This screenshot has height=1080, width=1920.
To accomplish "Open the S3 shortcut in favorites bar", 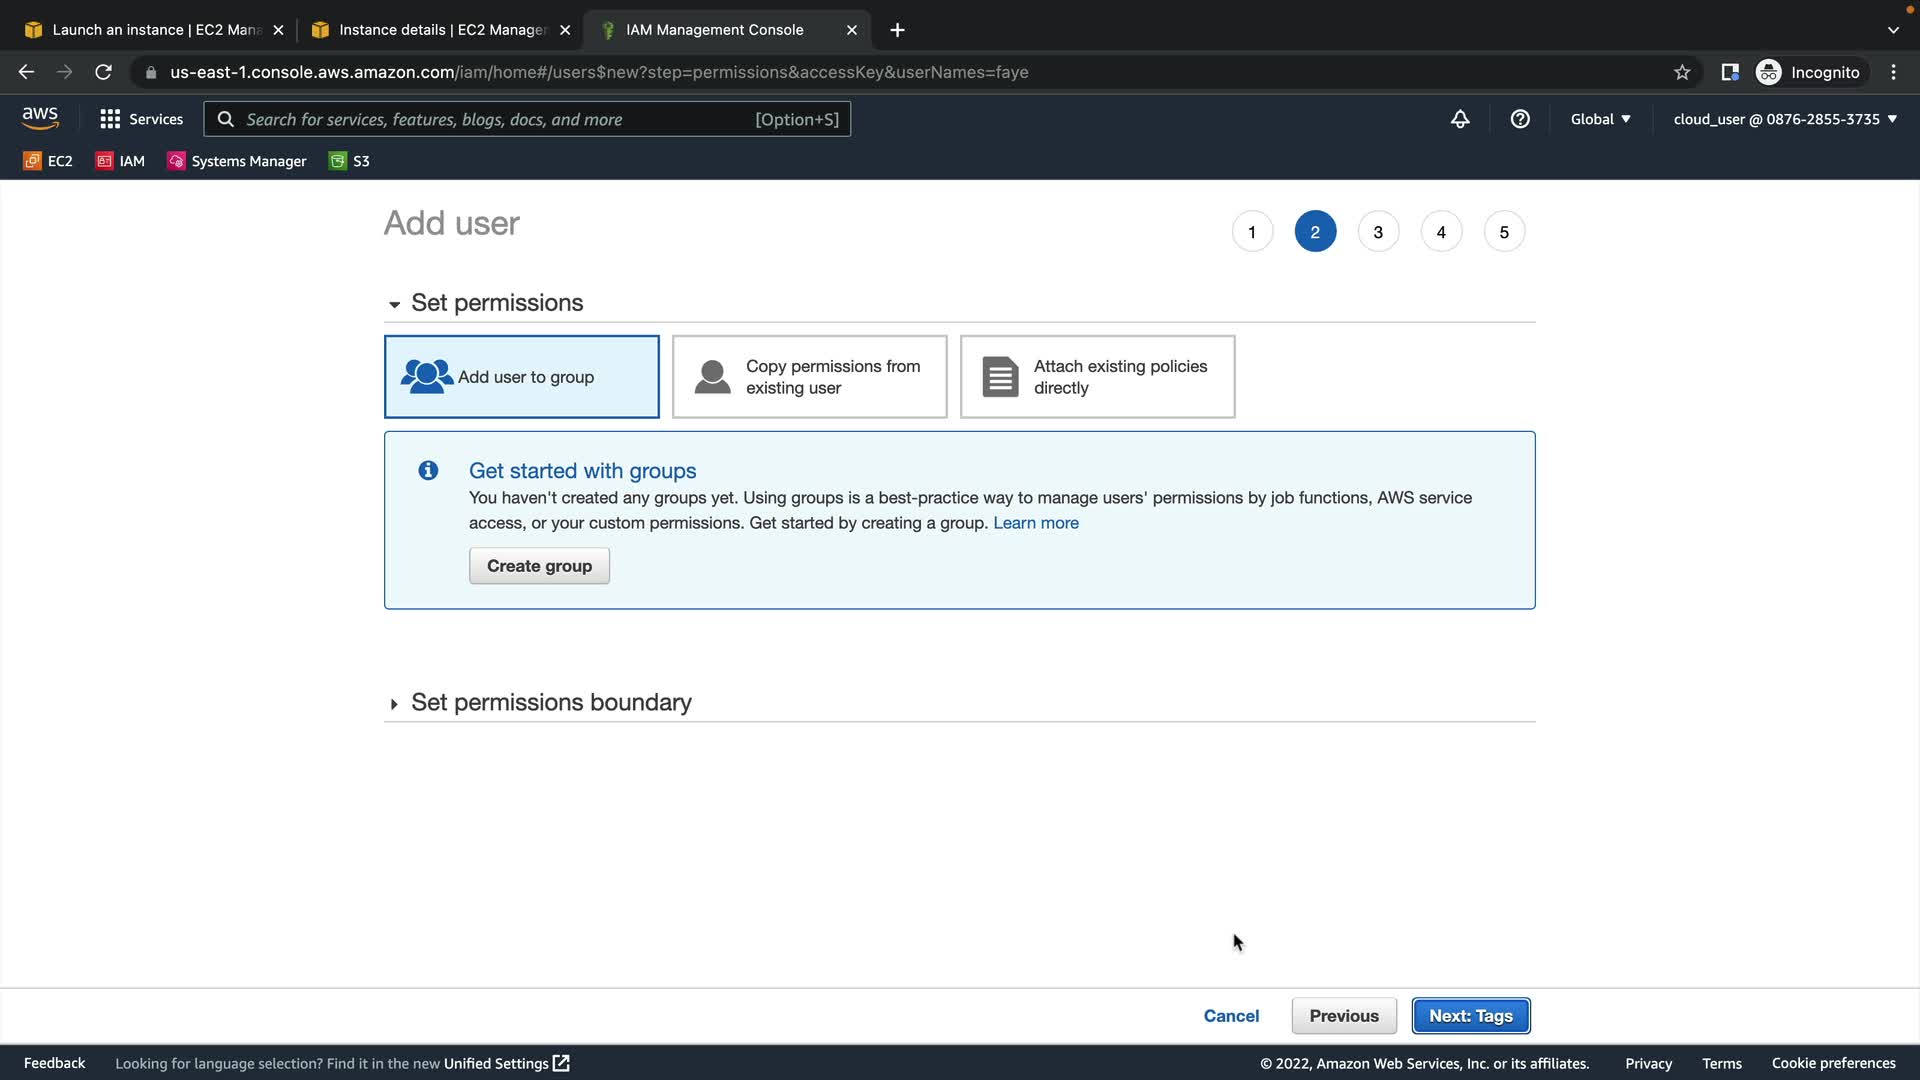I will [x=349, y=161].
